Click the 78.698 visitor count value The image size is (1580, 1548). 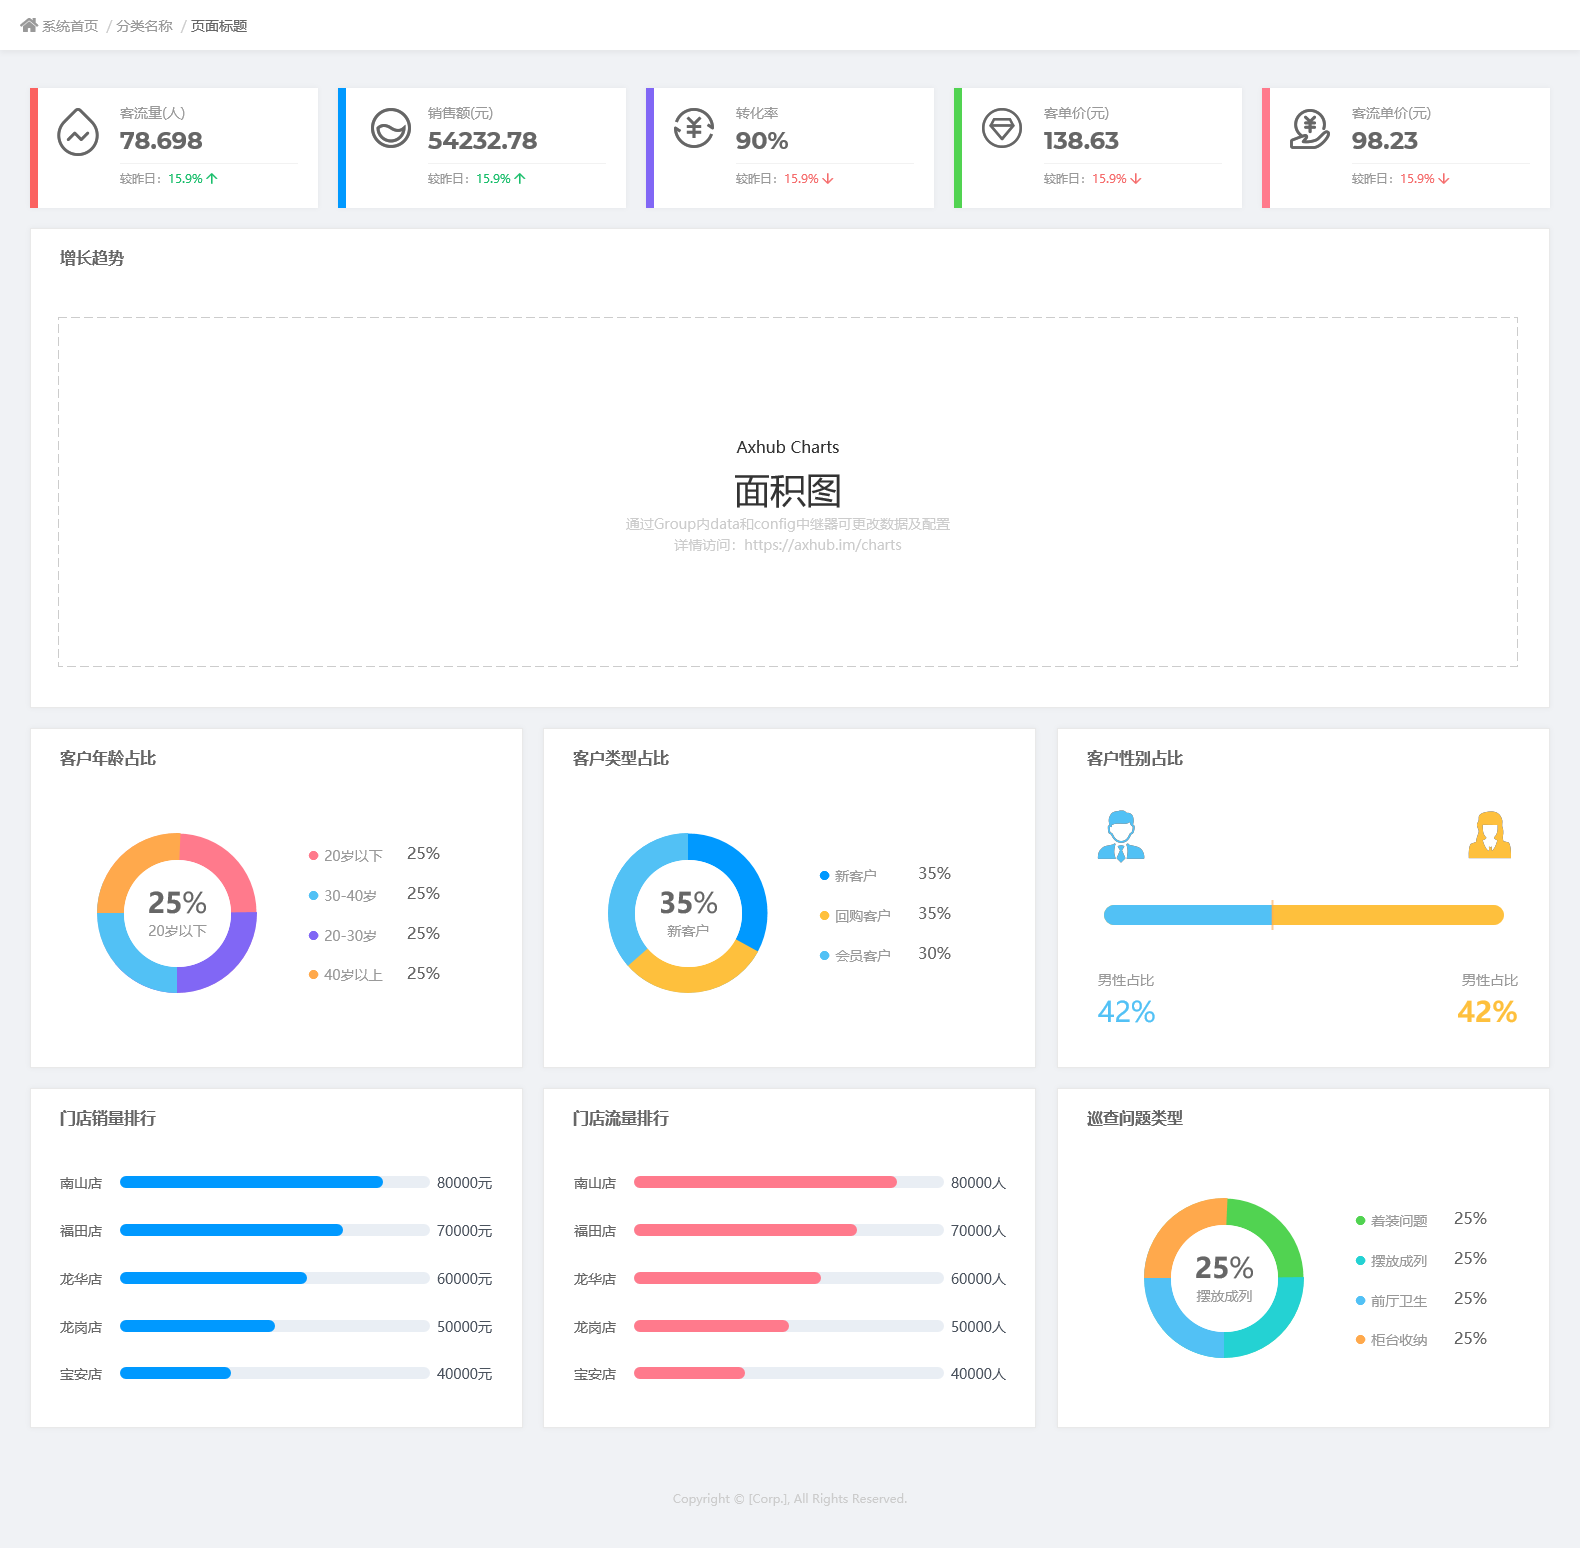161,141
